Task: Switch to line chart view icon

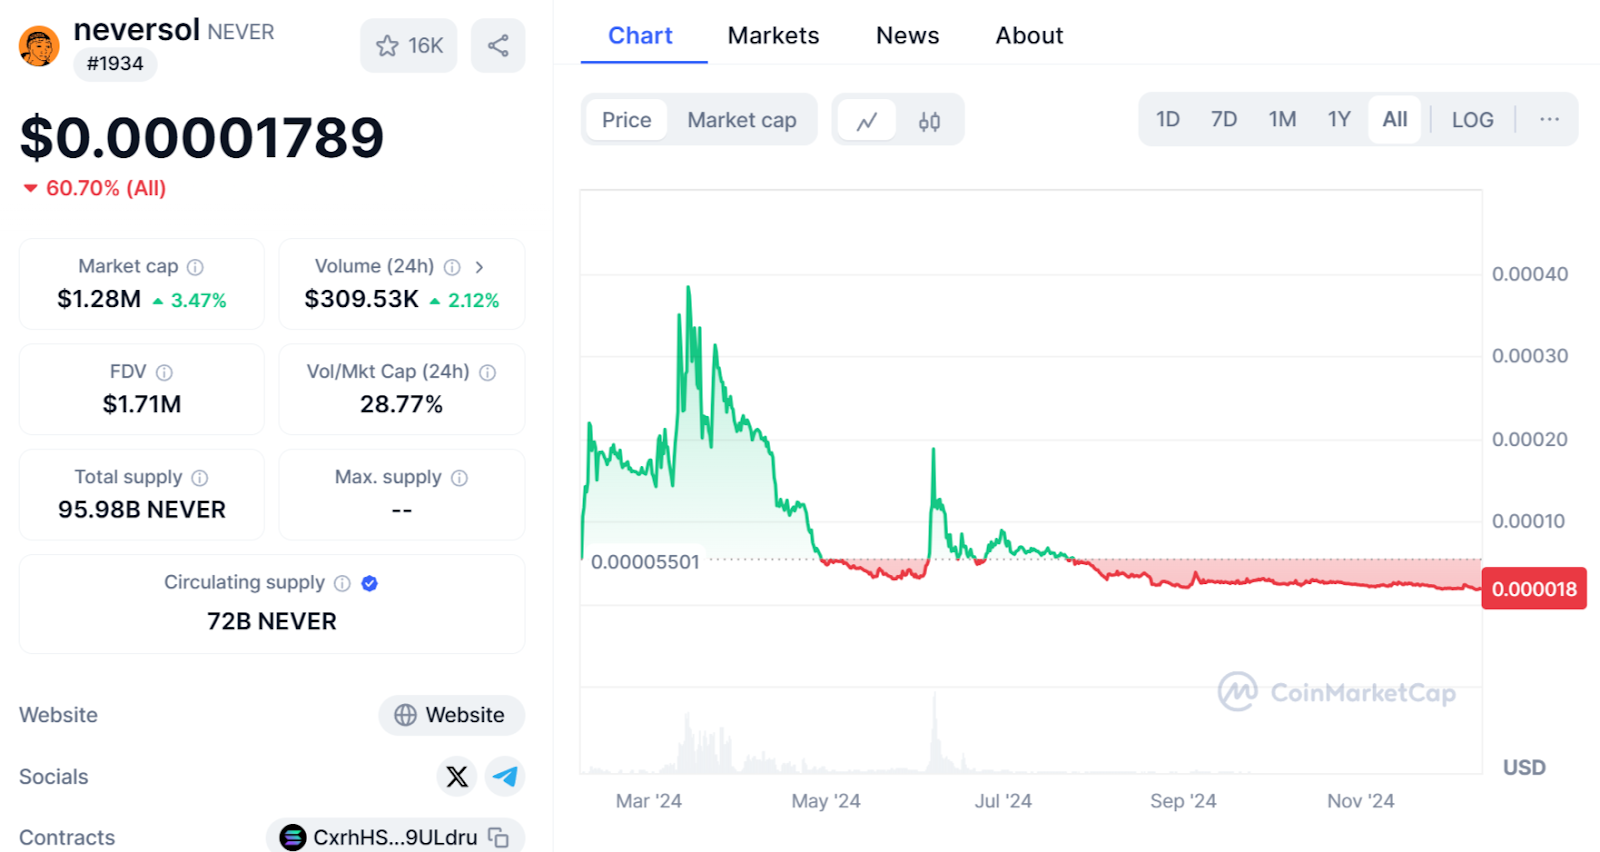Action: click(x=867, y=121)
